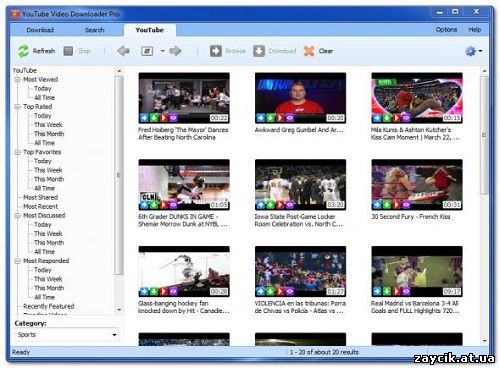Open the page number dropdown arrow

coord(163,51)
